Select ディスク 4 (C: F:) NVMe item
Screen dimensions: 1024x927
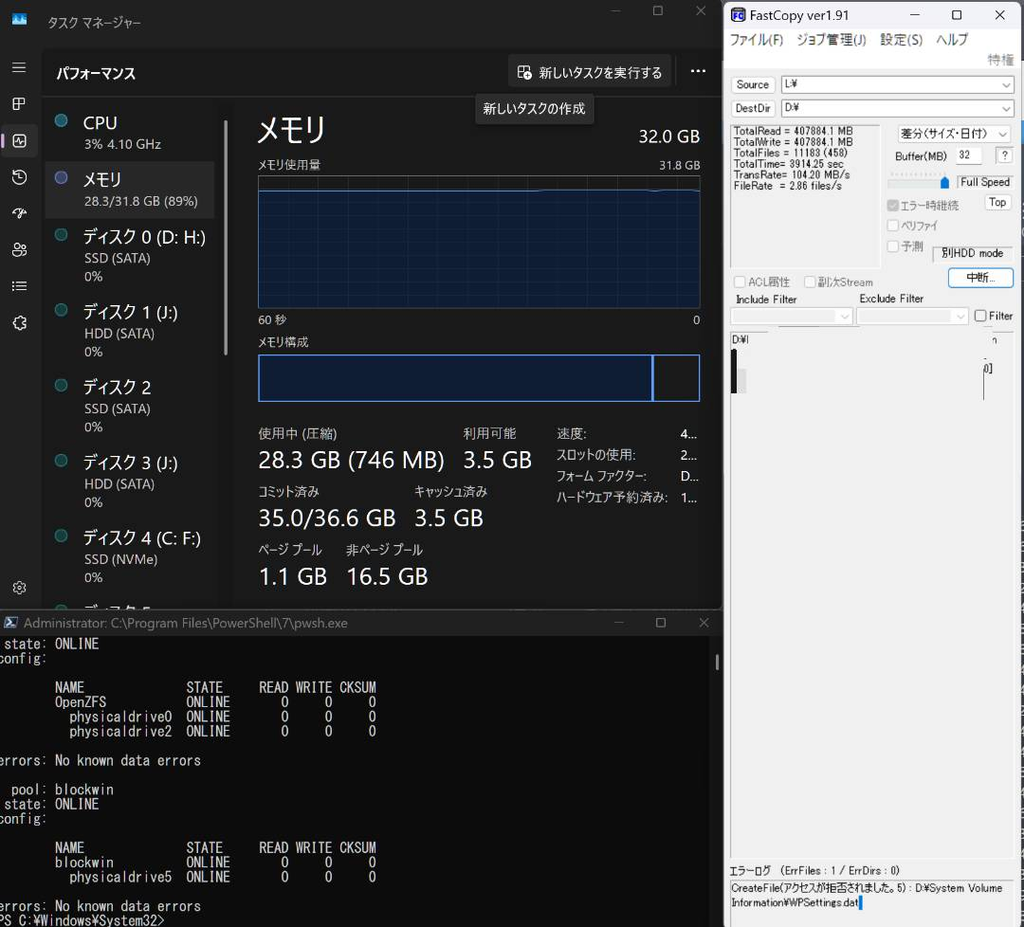[x=129, y=557]
